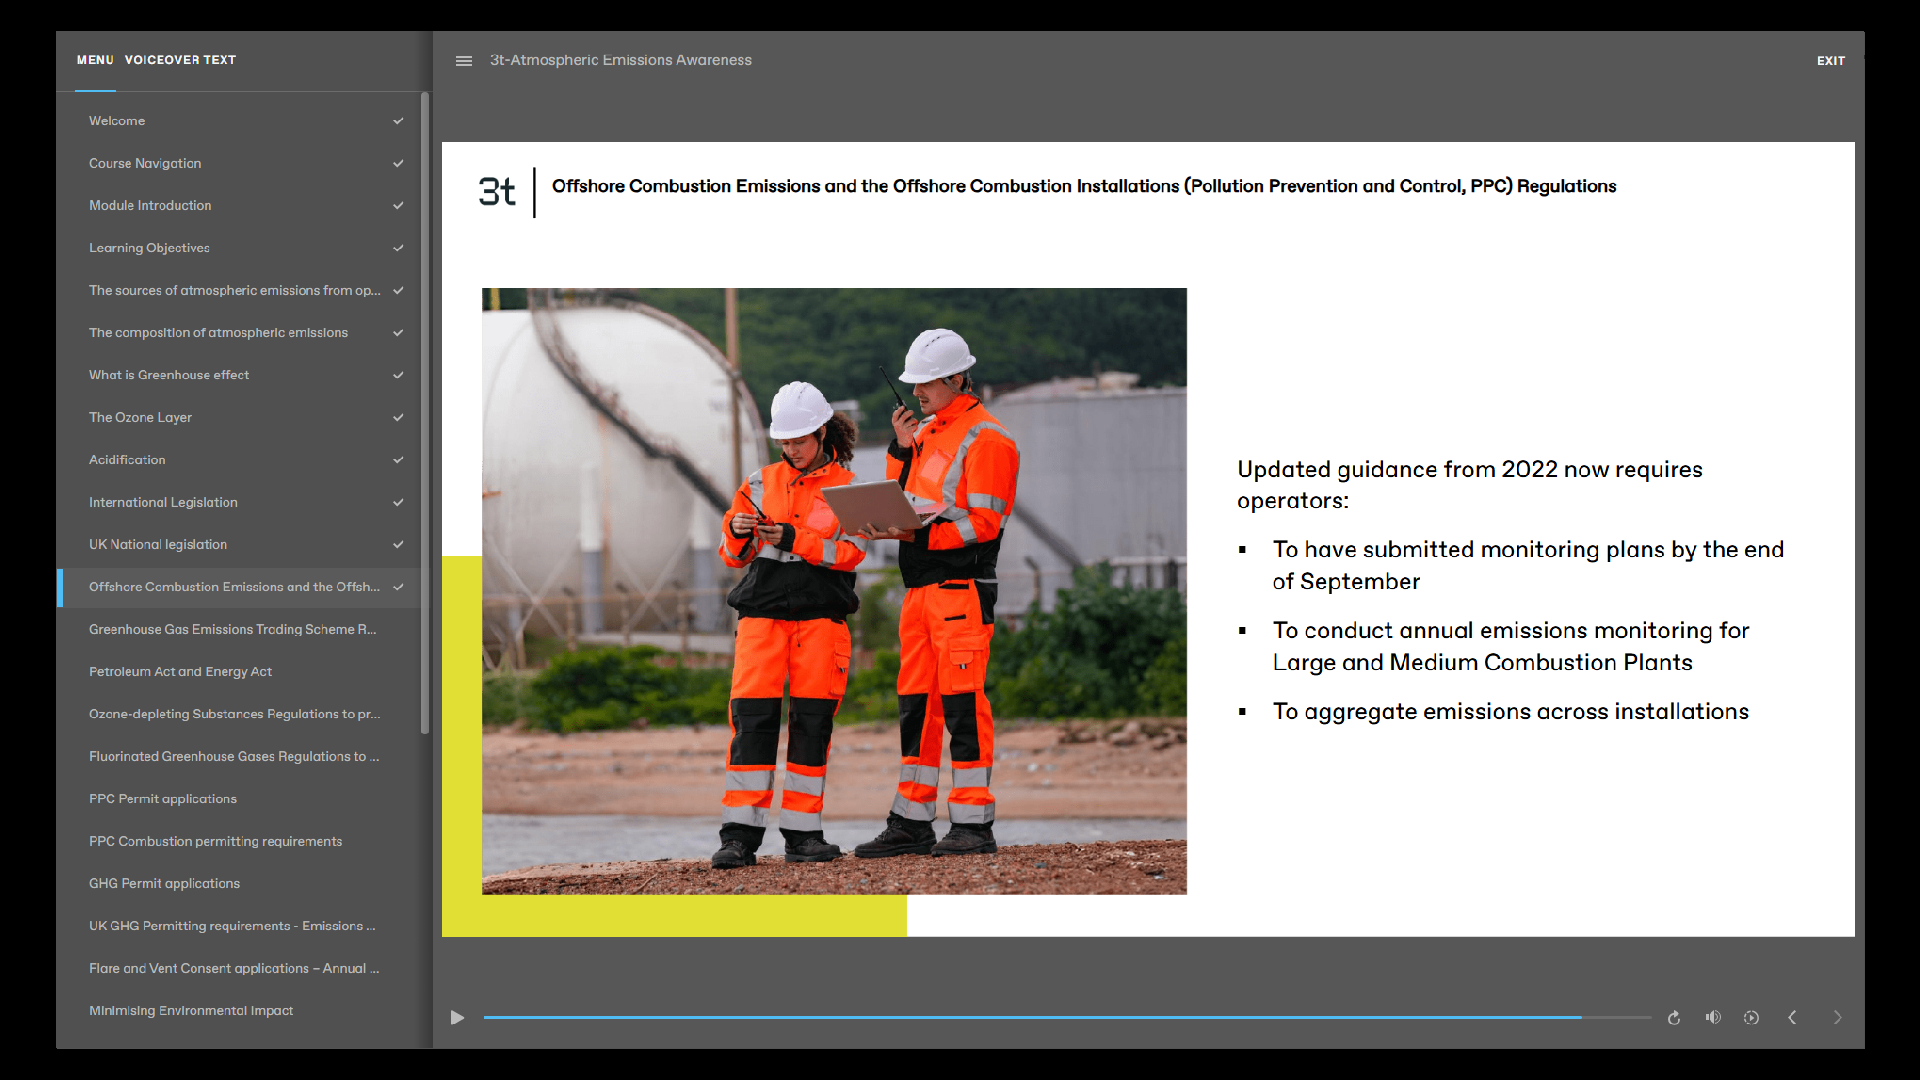Image resolution: width=1920 pixels, height=1080 pixels.
Task: Go to the previous slide arrow
Action: (1792, 1018)
